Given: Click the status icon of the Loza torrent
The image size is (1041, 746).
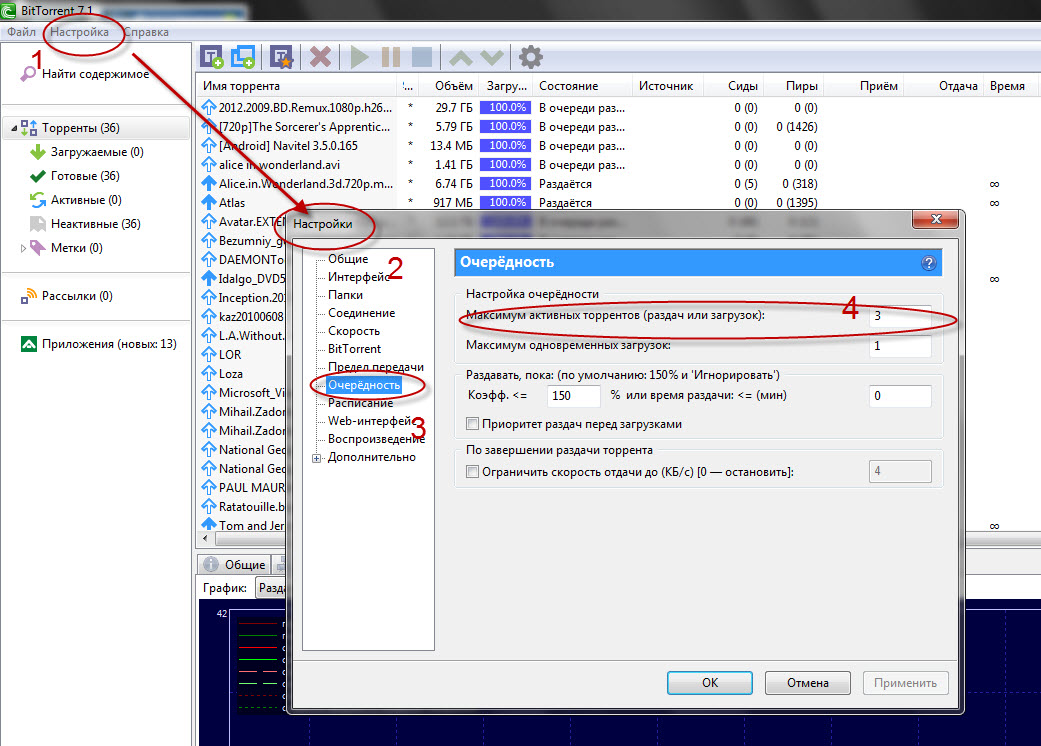Looking at the screenshot, I should [x=209, y=373].
